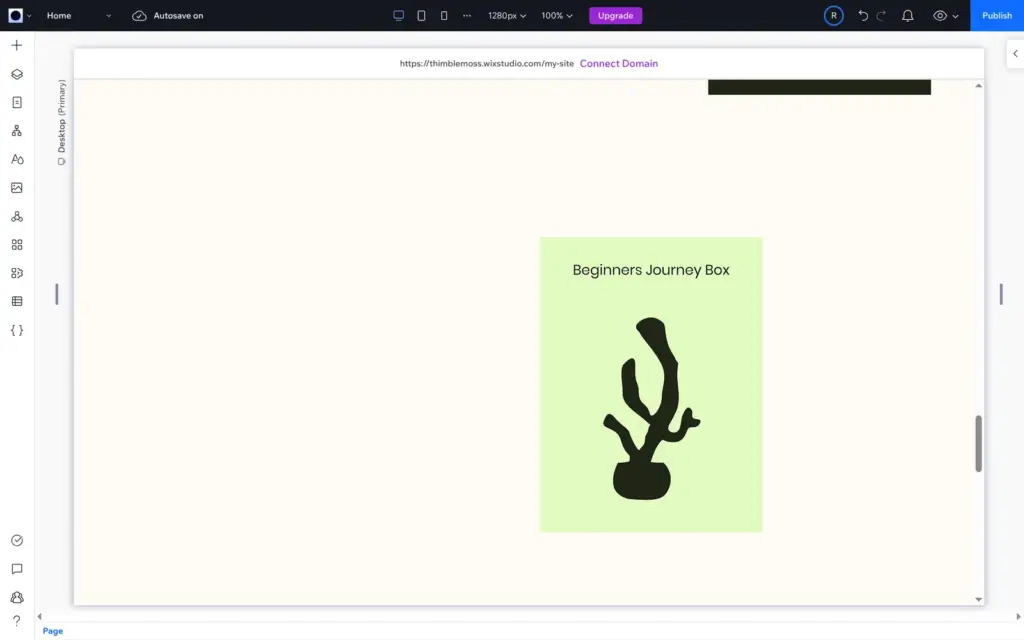Viewport: 1024px width, 640px height.
Task: Open the check-circle site checker icon
Action: 17,541
